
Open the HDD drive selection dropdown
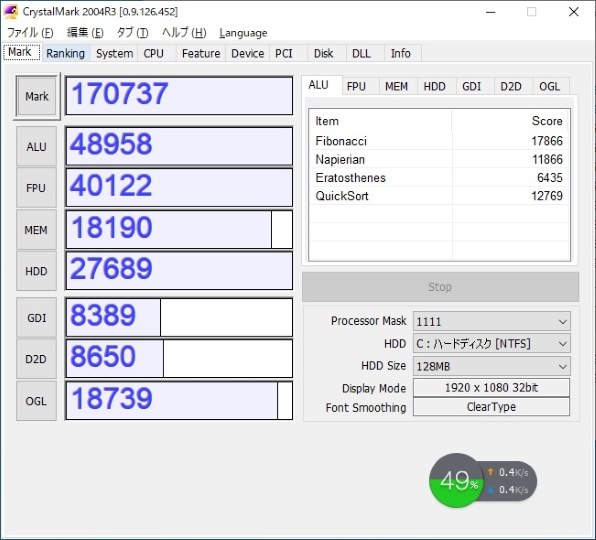pyautogui.click(x=491, y=344)
